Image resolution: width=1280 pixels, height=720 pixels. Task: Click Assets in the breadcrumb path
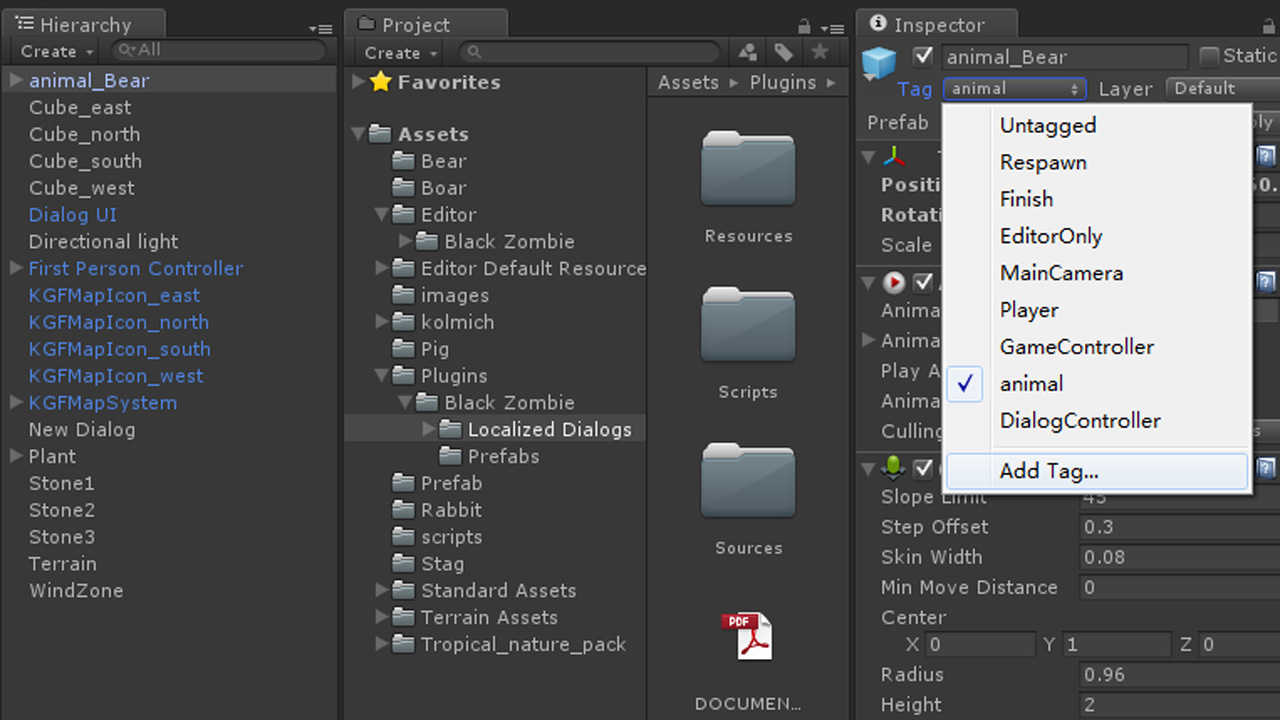coord(688,83)
